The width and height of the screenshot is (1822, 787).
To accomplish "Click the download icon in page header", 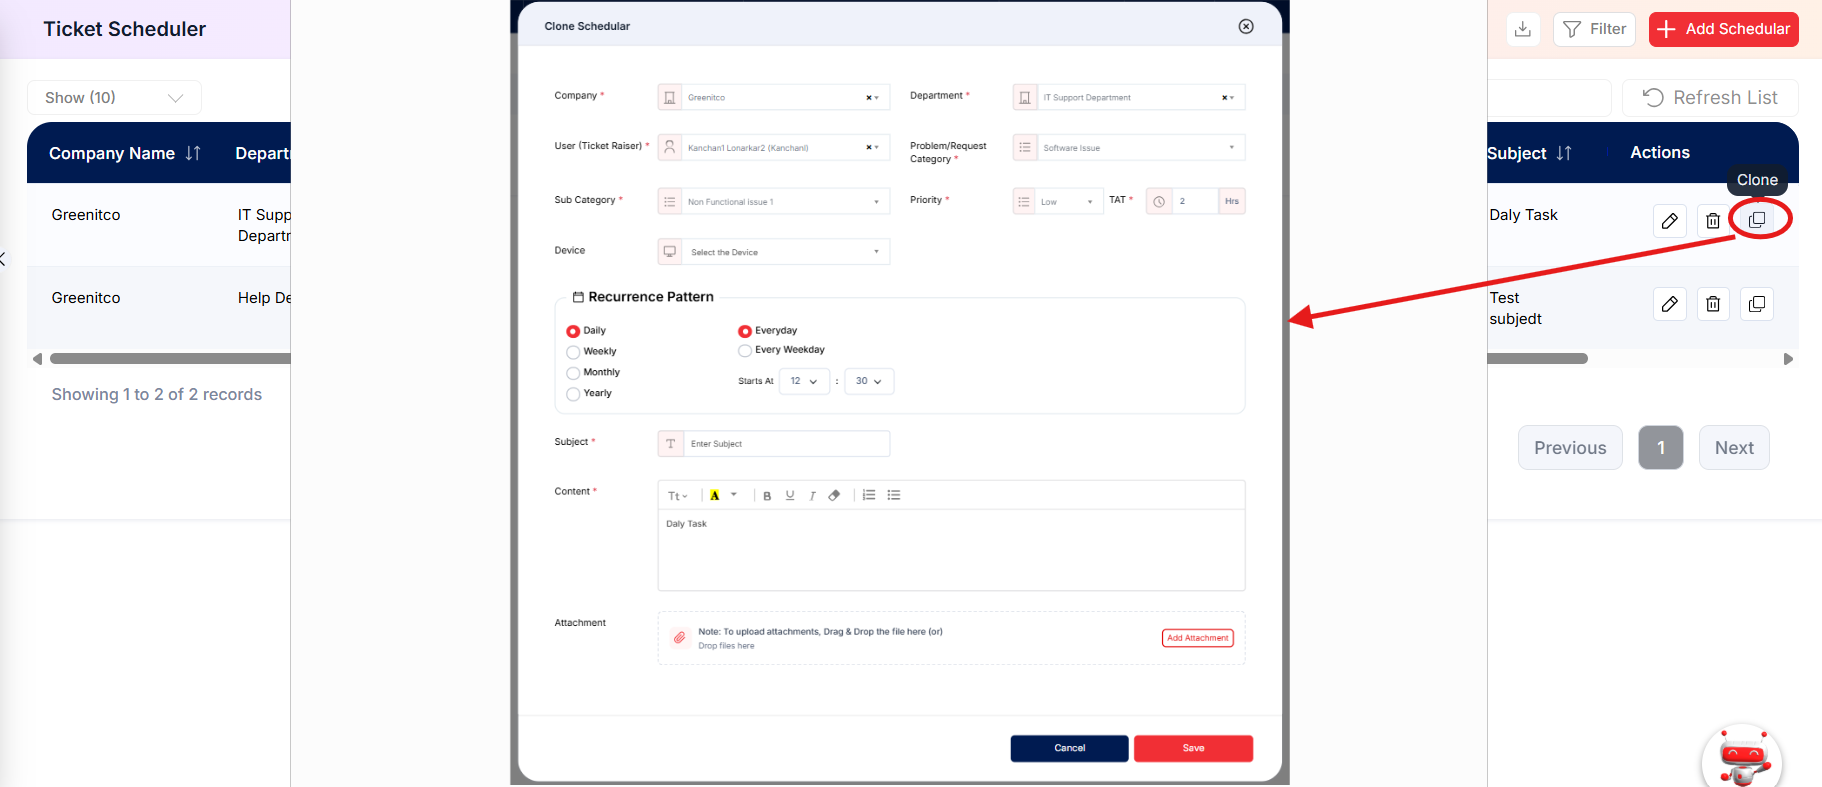I will 1523,29.
